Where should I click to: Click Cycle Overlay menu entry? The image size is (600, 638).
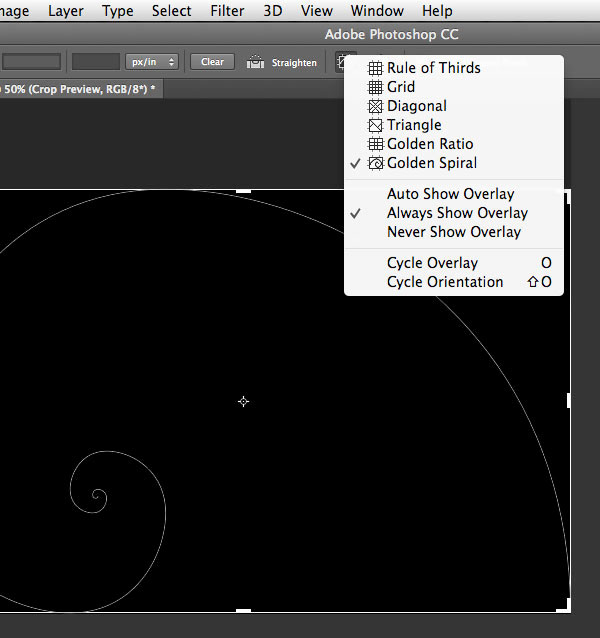tap(432, 263)
